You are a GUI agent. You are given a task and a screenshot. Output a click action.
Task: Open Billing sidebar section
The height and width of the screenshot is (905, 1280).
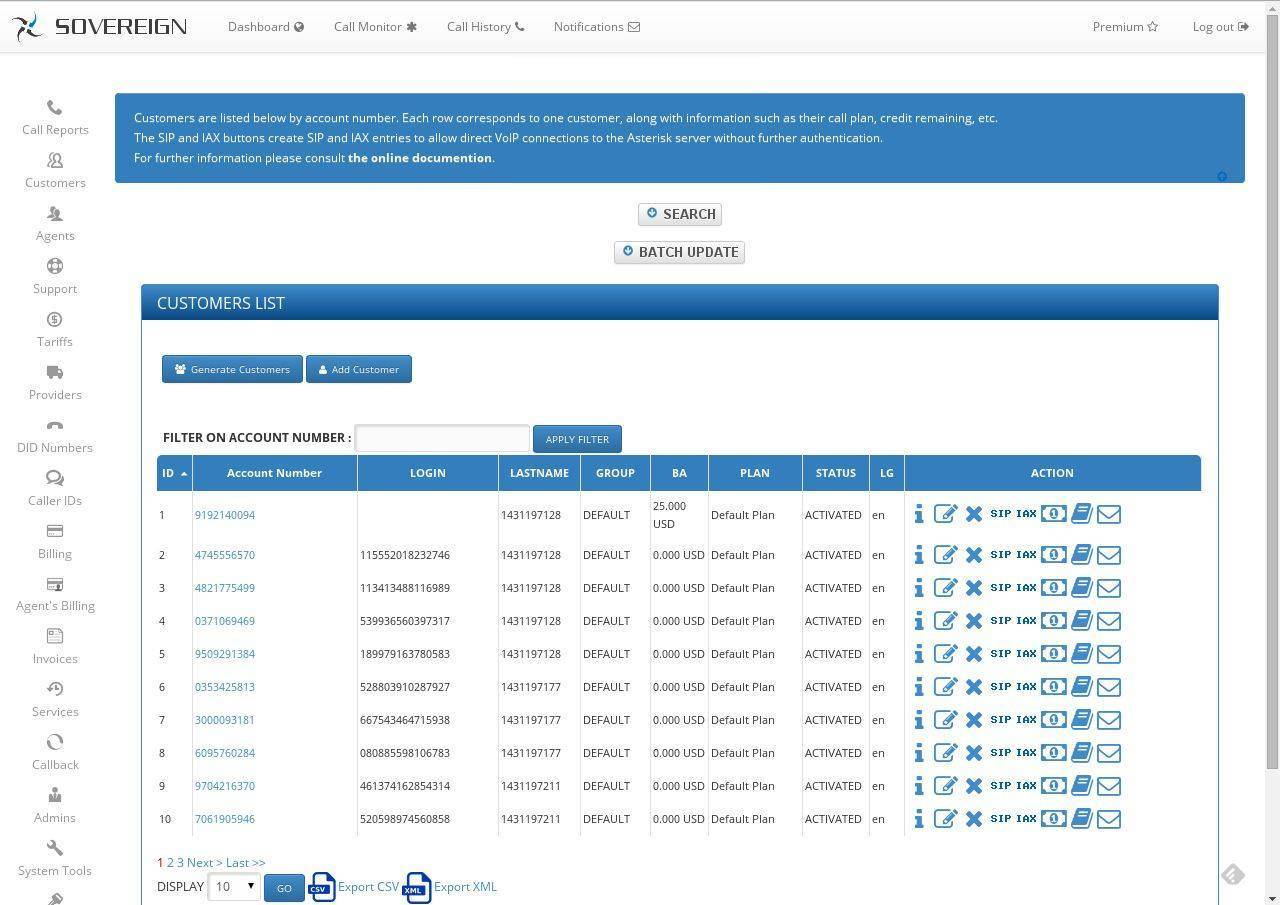[55, 542]
